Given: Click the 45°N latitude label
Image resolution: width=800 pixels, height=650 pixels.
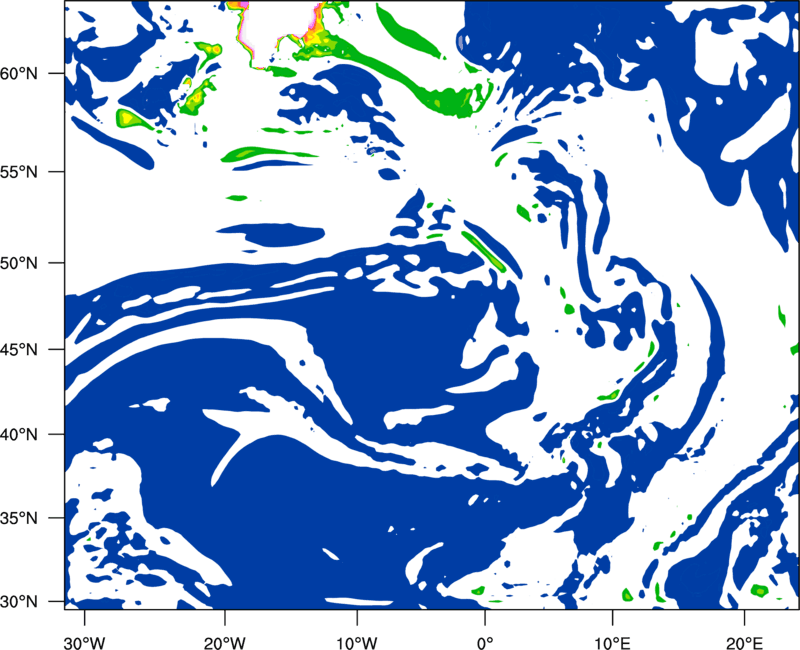Looking at the screenshot, I should (19, 349).
